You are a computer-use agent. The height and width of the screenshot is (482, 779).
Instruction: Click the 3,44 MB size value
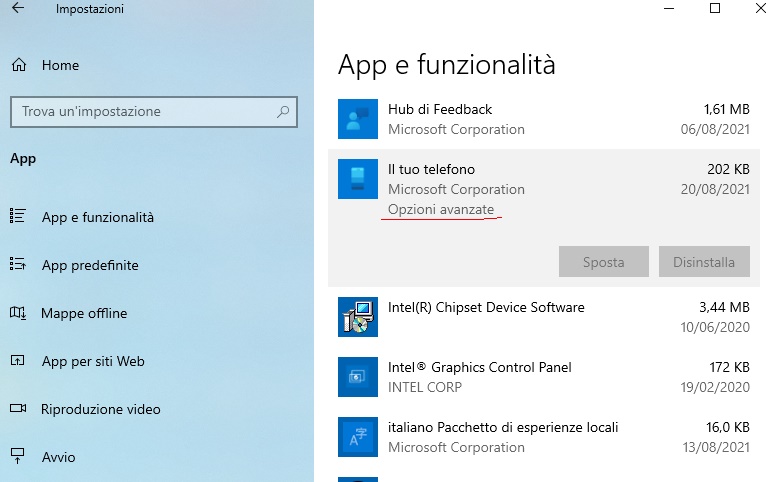pyautogui.click(x=724, y=307)
